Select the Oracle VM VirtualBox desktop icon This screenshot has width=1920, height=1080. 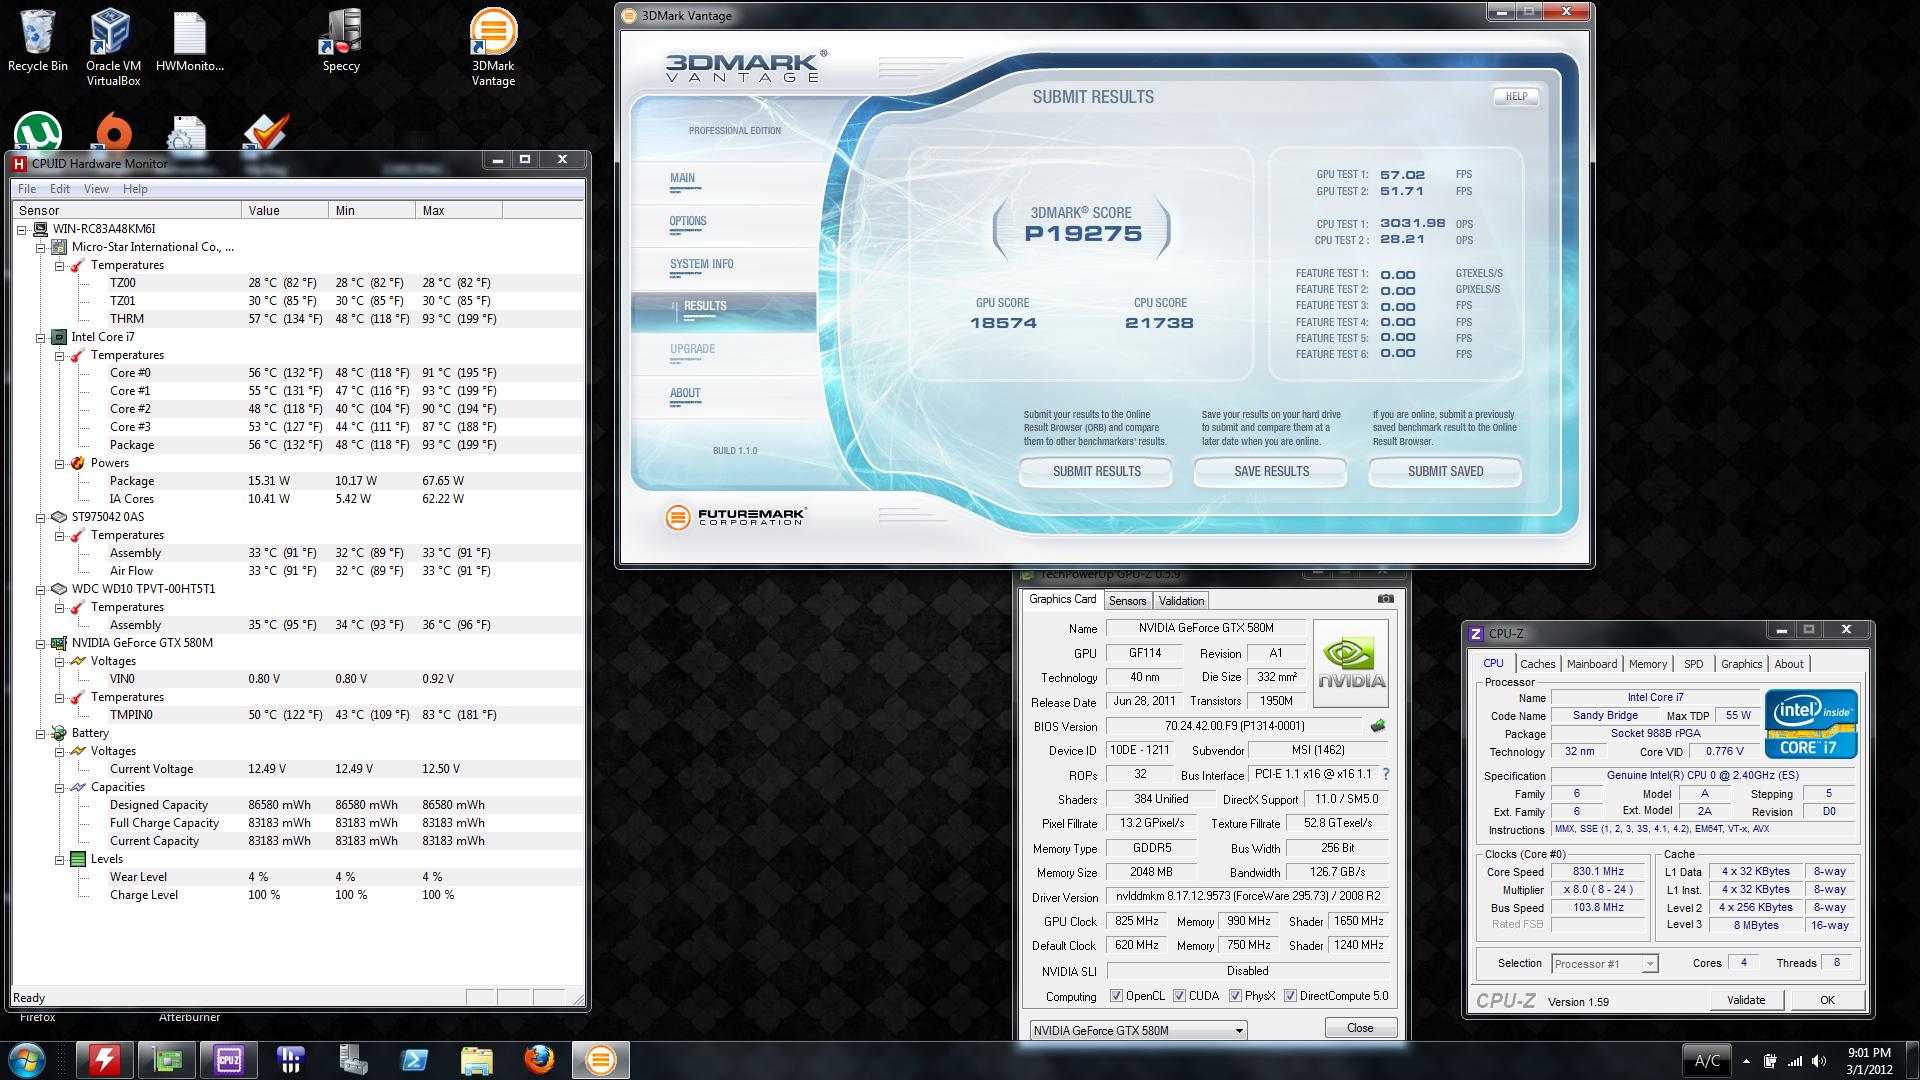[x=113, y=47]
